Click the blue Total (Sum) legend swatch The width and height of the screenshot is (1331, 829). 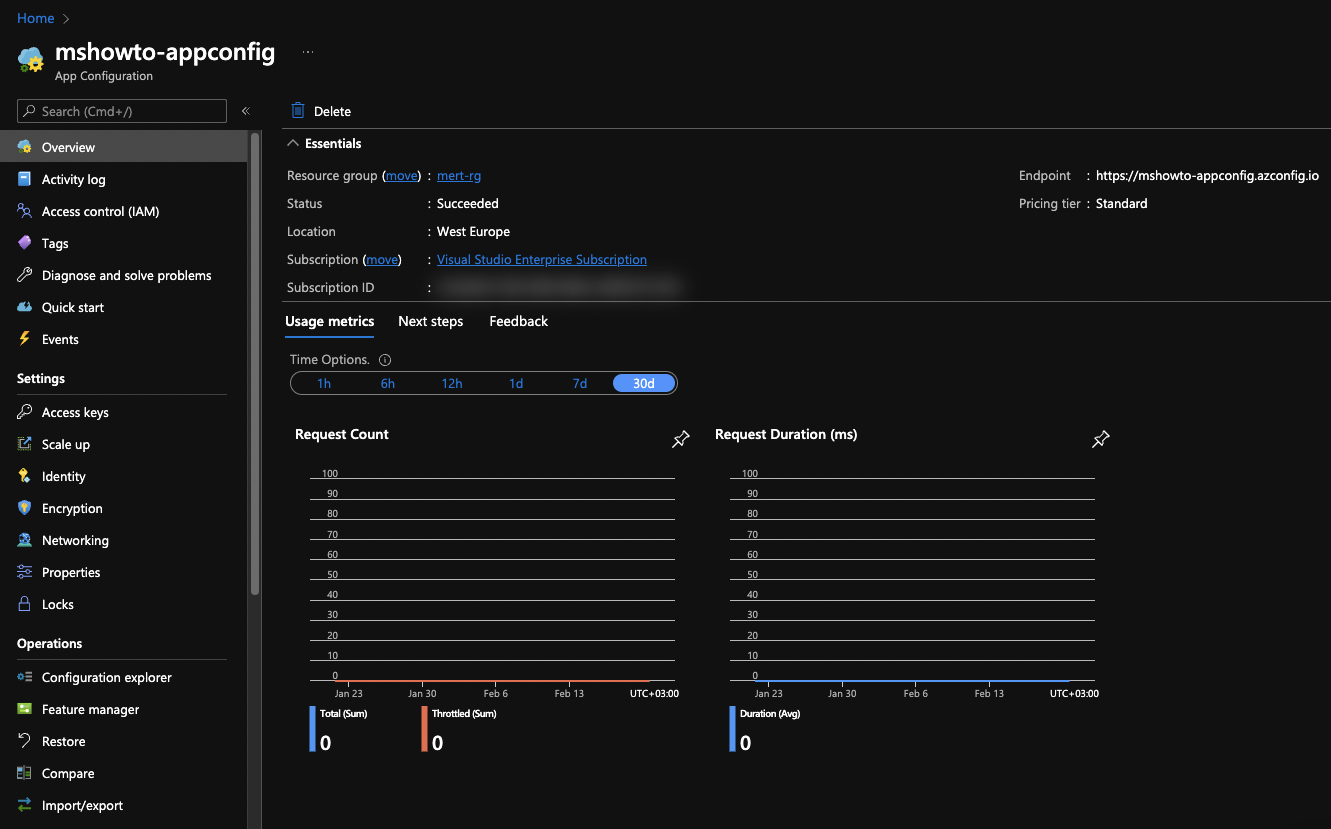pyautogui.click(x=313, y=729)
